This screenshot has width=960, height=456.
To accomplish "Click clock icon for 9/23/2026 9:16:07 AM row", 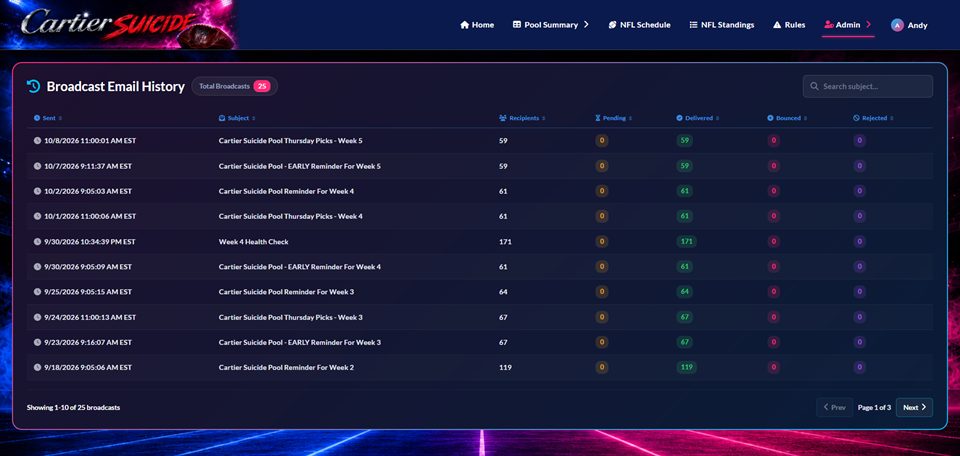I will point(37,342).
